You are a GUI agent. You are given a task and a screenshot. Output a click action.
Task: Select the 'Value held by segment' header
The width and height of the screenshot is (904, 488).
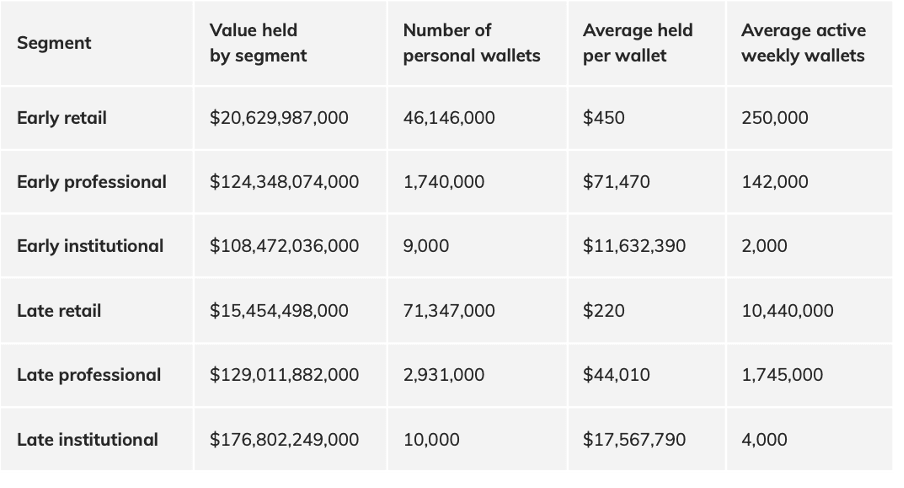258,43
